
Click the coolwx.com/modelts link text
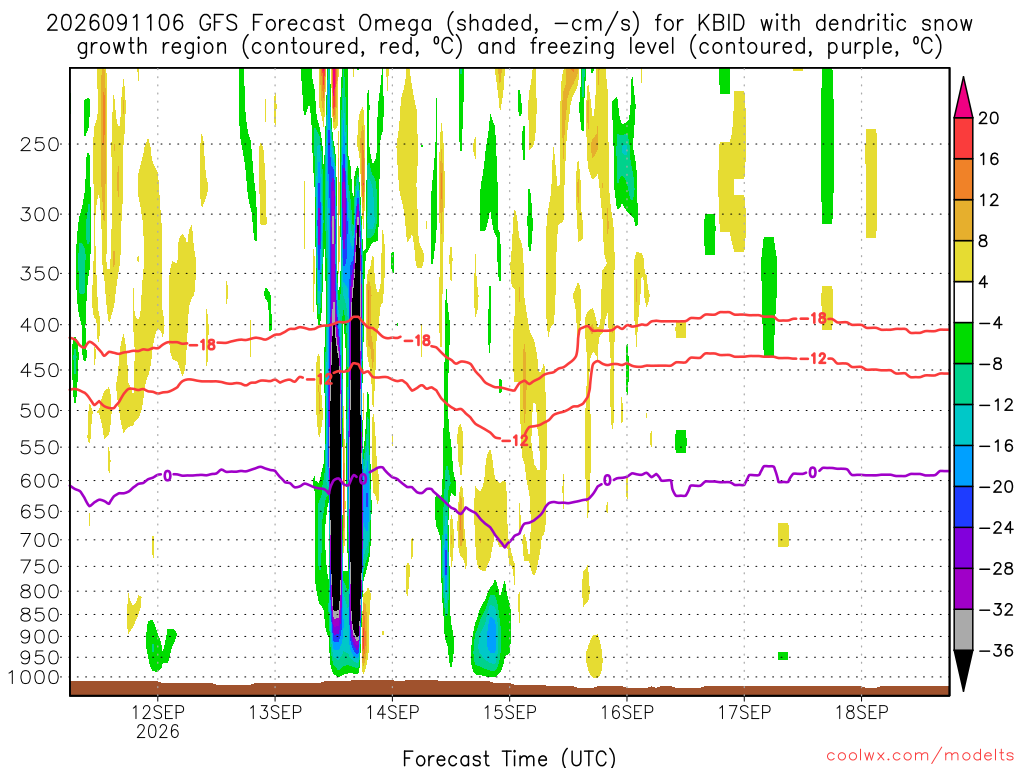click(920, 756)
